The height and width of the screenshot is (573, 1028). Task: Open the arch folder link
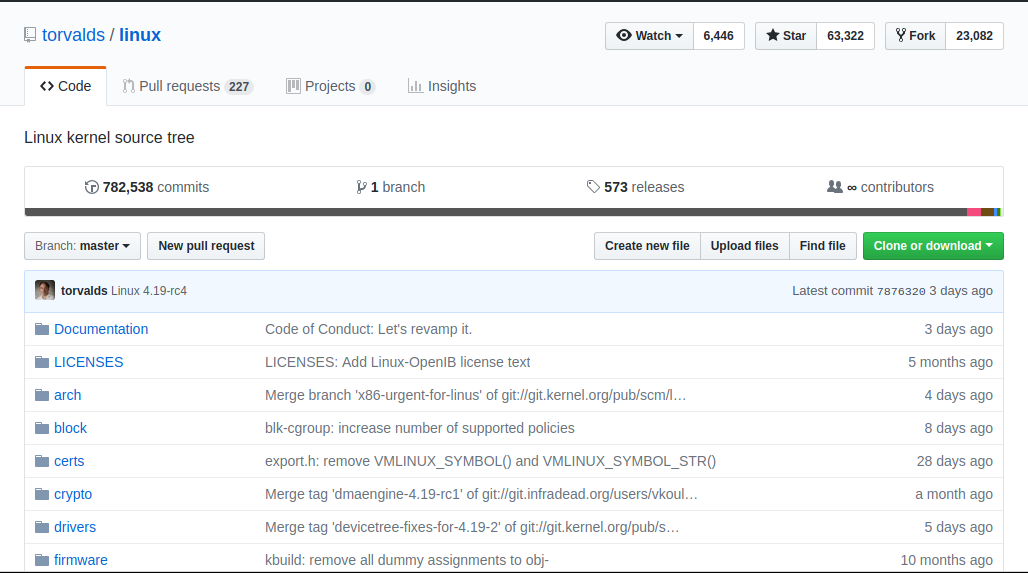click(68, 395)
